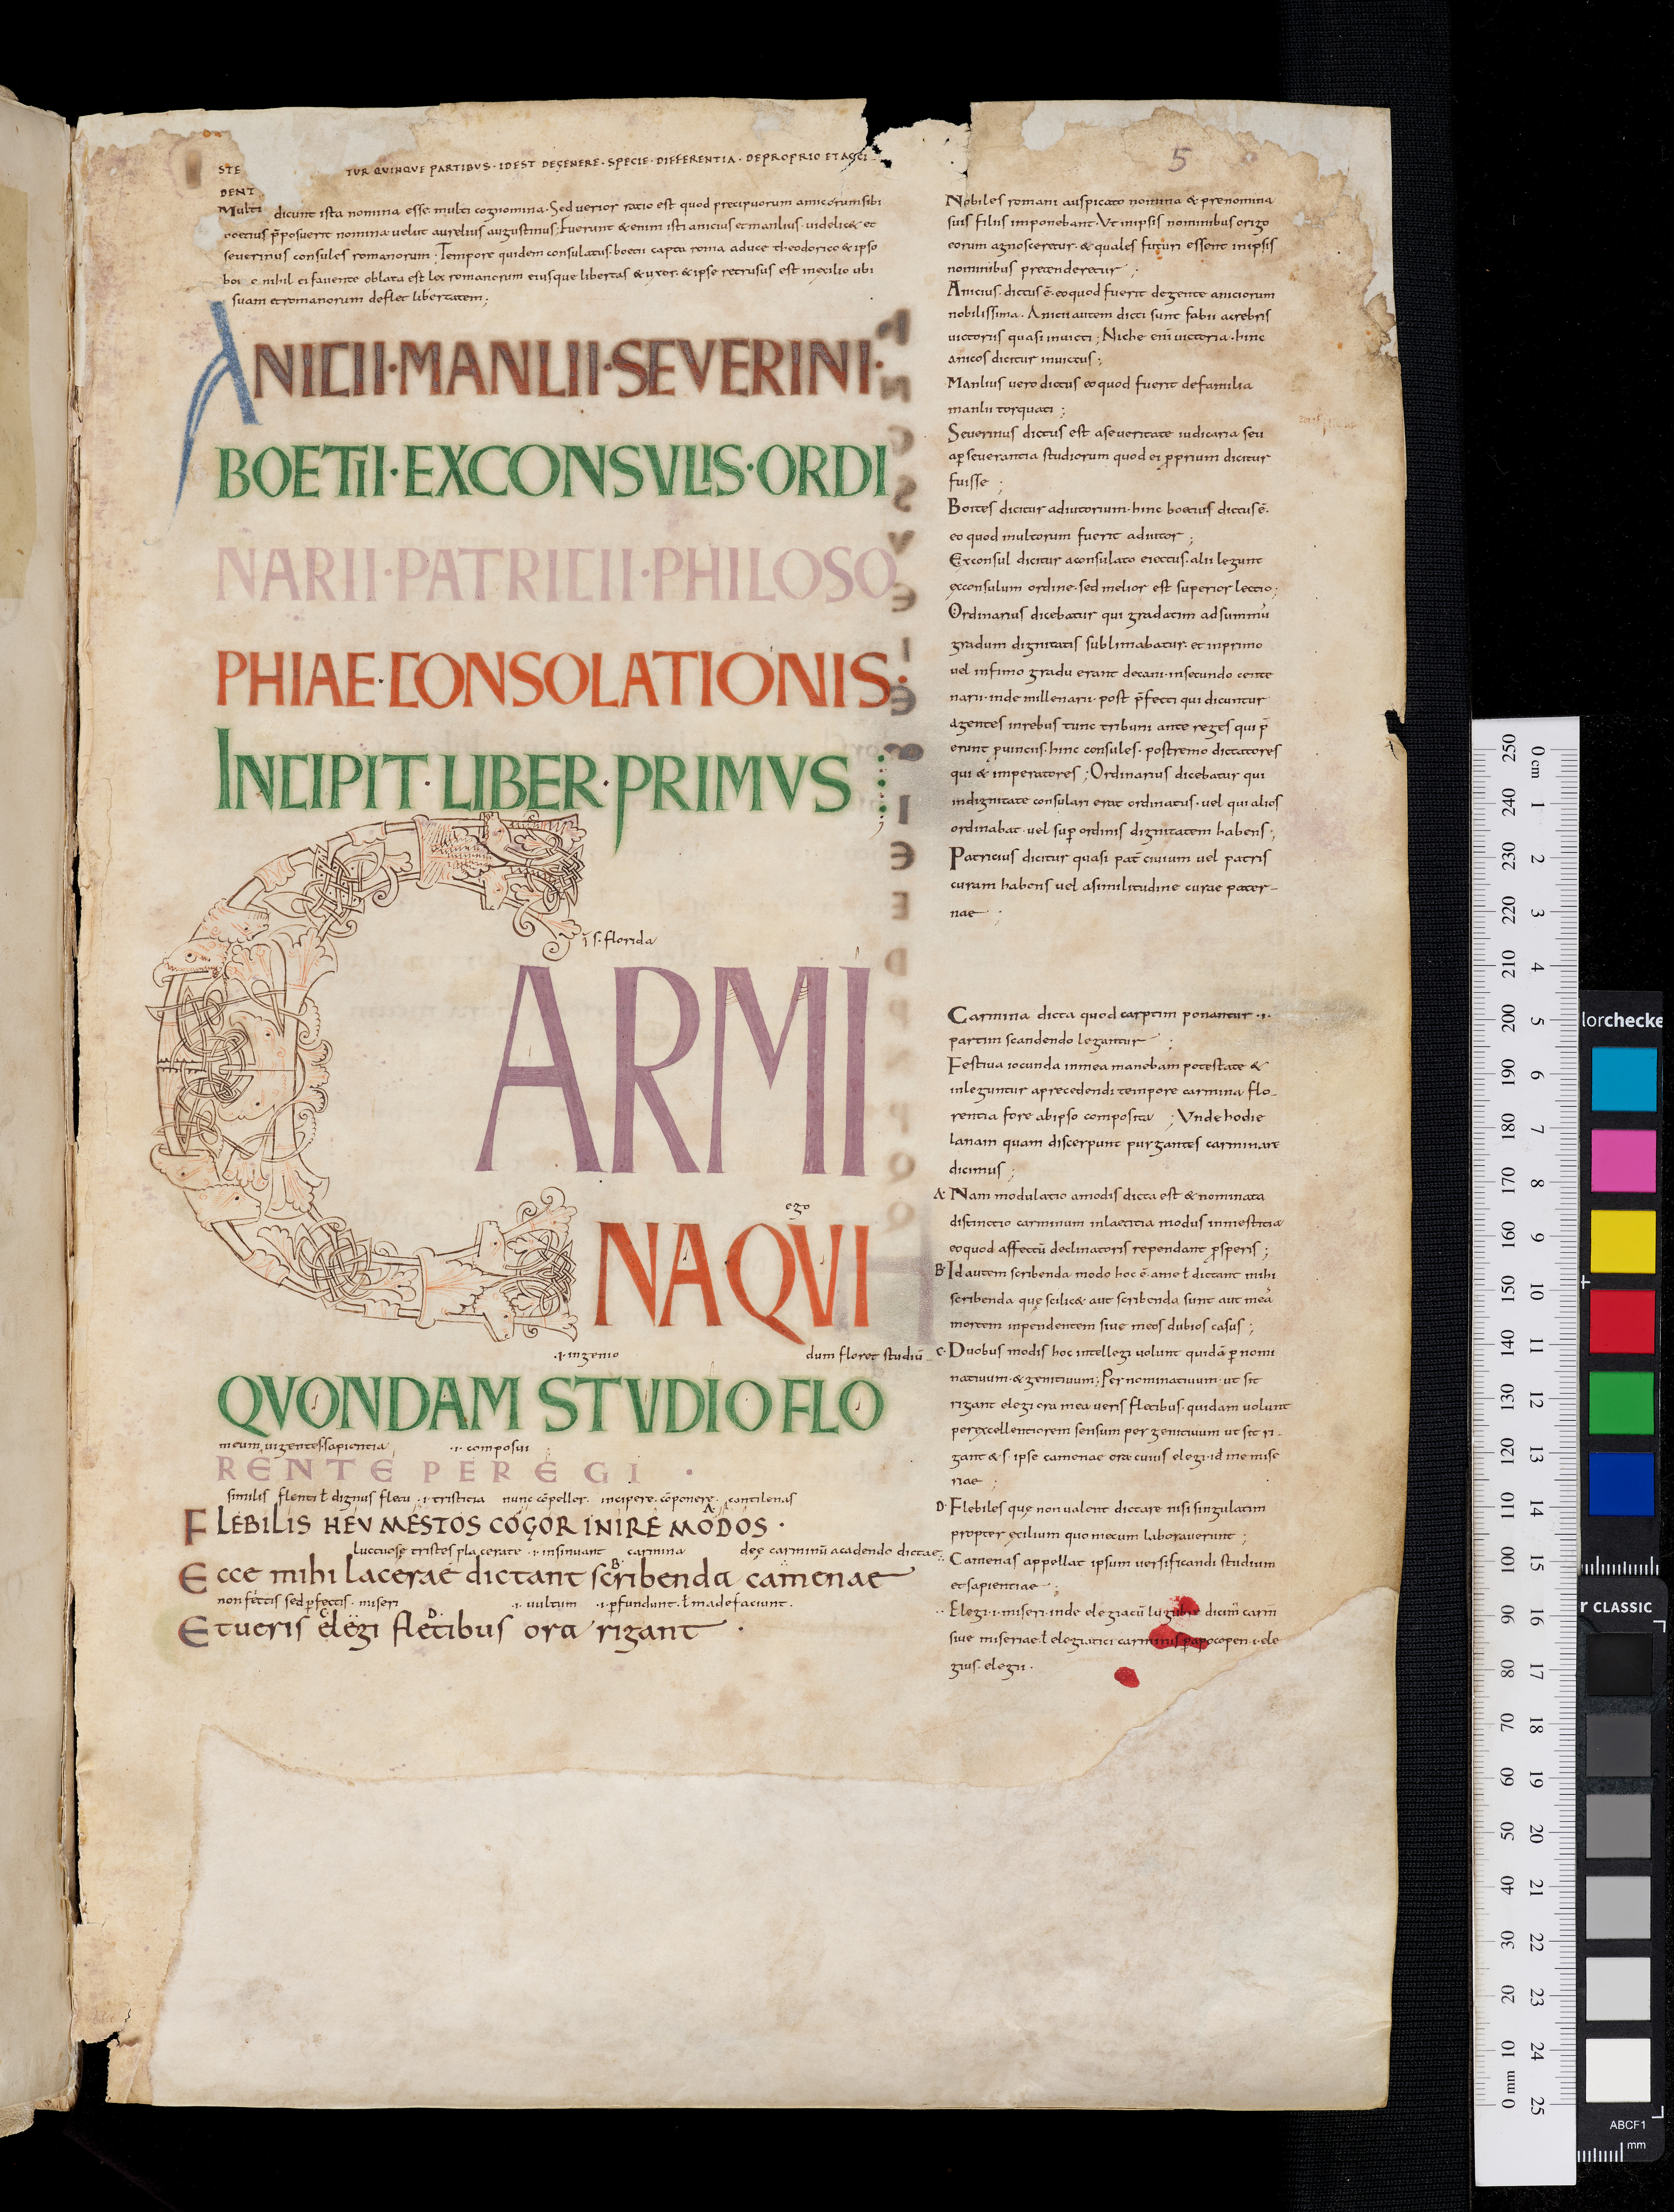Click the green line 'BOETII·EXCONSULIS·ORDI'
Screen dimensions: 1674x2212
tap(552, 472)
